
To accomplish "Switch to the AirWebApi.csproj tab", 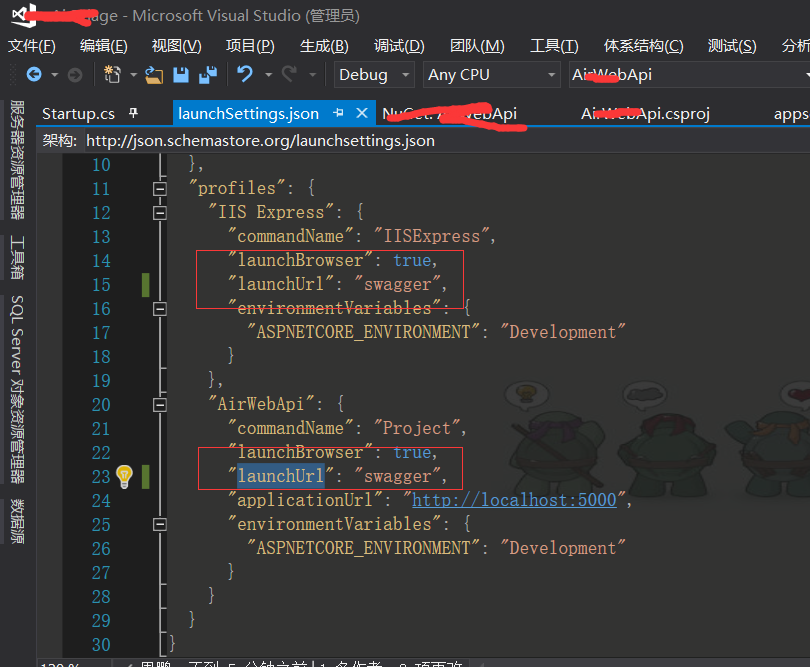I will pyautogui.click(x=645, y=114).
